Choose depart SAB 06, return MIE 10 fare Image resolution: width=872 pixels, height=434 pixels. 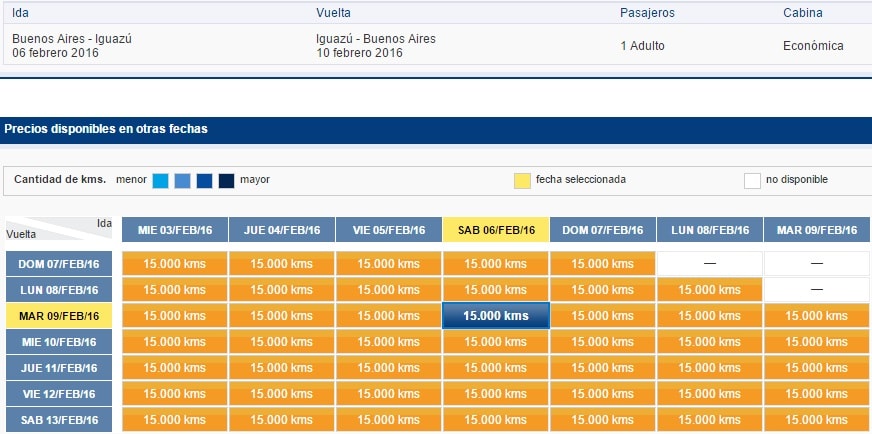[496, 342]
